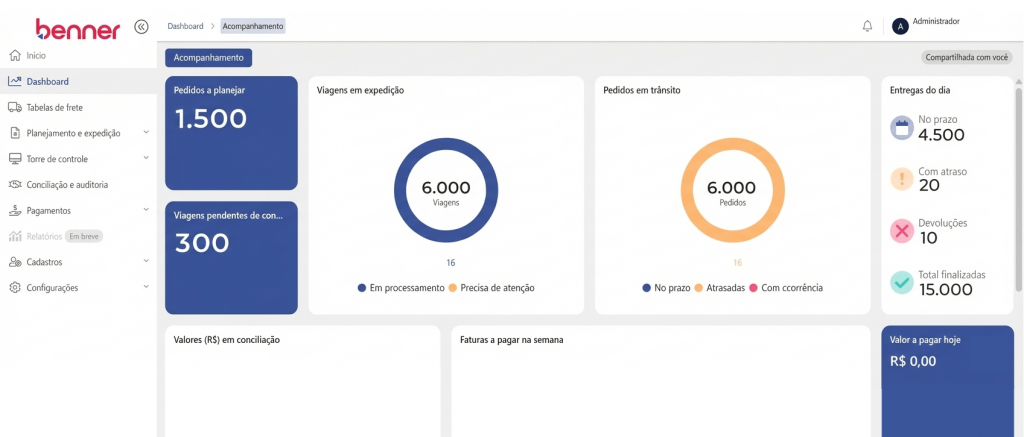
Task: Click the Com atraso exclamation icon
Action: pos(902,178)
